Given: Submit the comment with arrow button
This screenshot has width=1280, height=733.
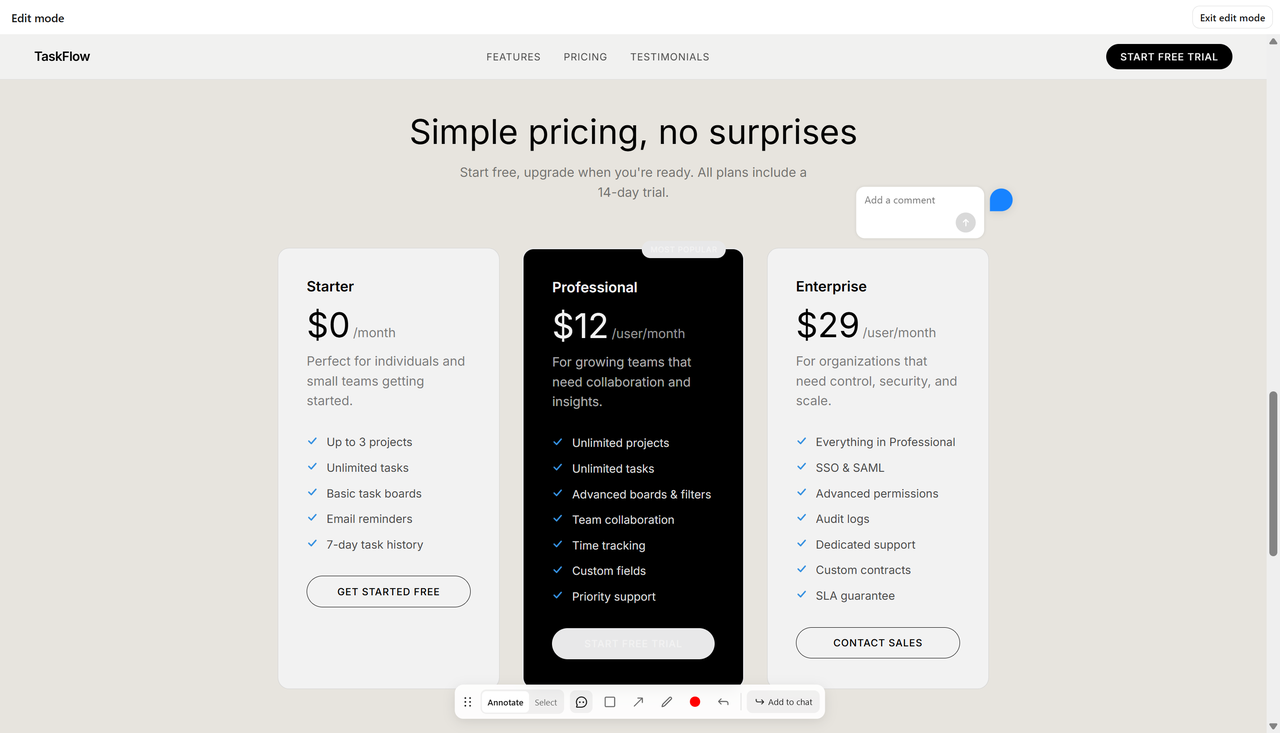Looking at the screenshot, I should (965, 222).
